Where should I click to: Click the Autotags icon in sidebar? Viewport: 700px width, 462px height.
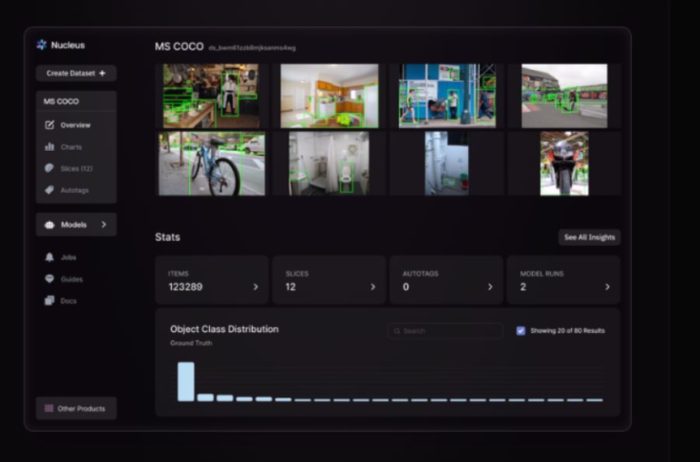50,189
